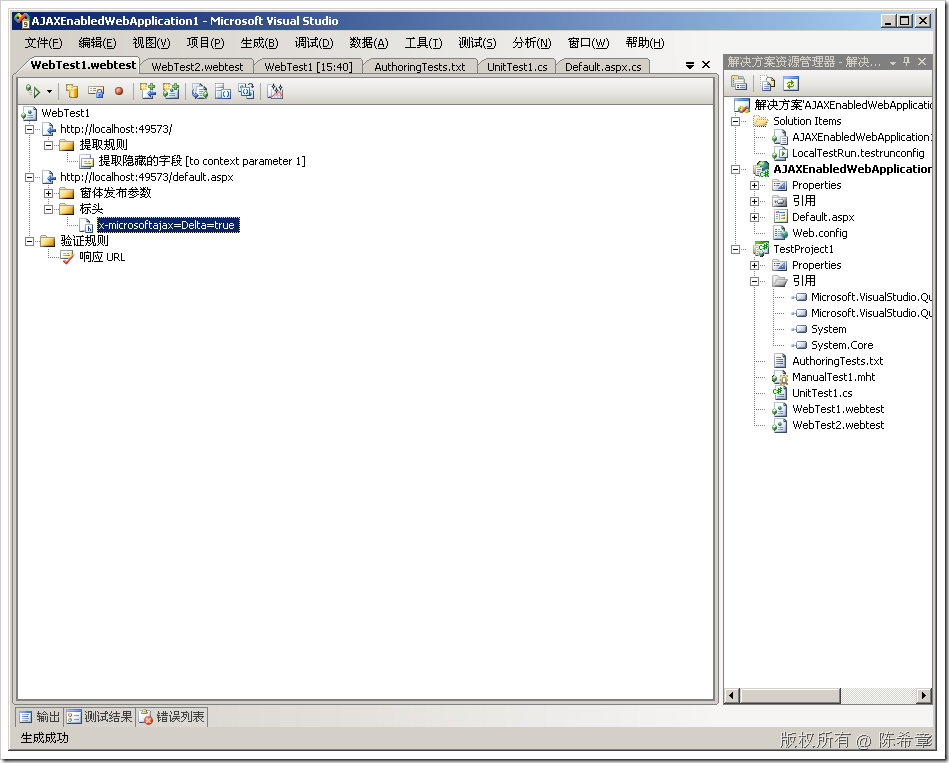Open the 文件(F) menu
The image size is (949, 763).
43,43
